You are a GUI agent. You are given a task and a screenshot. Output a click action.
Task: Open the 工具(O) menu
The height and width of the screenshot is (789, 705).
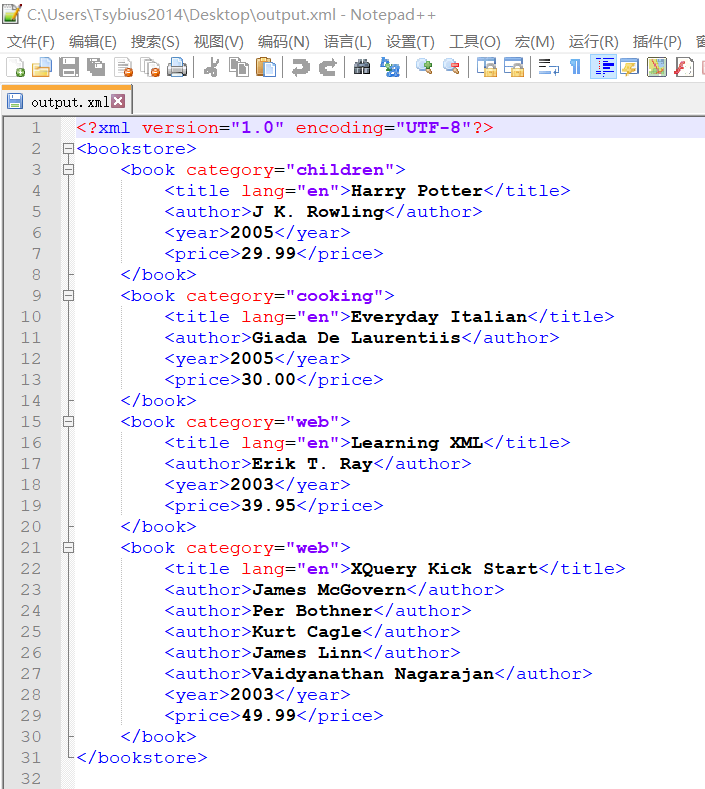(x=475, y=41)
